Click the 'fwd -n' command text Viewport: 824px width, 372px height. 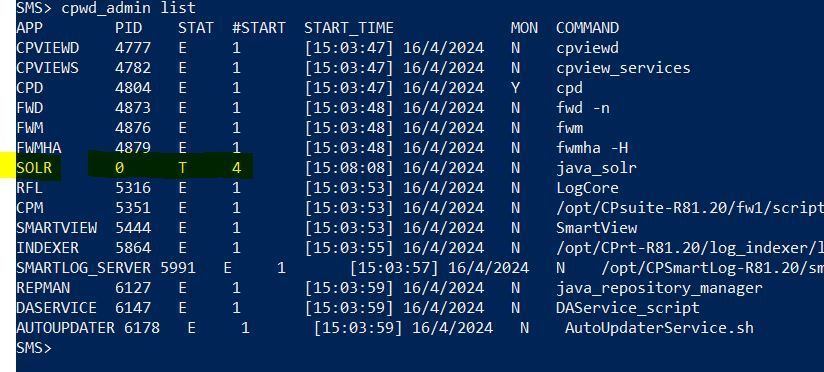(x=583, y=108)
